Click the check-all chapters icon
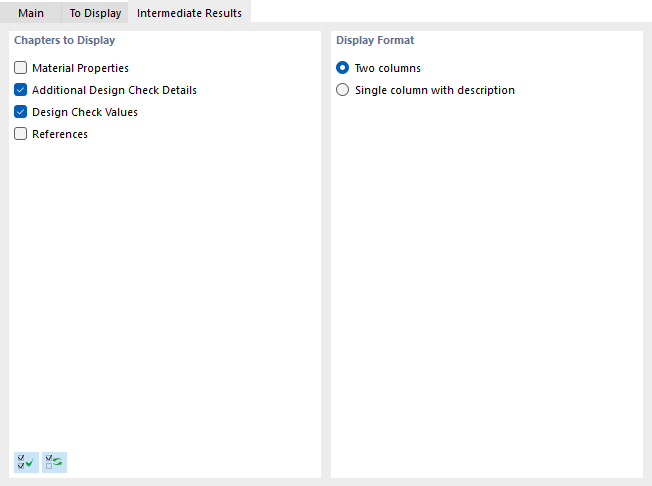 [x=26, y=462]
